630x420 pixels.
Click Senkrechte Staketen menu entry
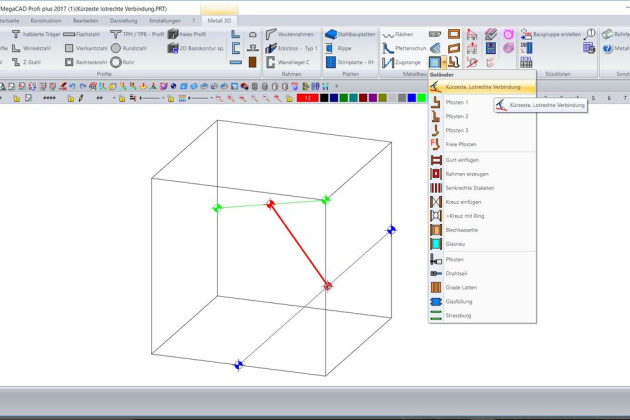coord(468,188)
